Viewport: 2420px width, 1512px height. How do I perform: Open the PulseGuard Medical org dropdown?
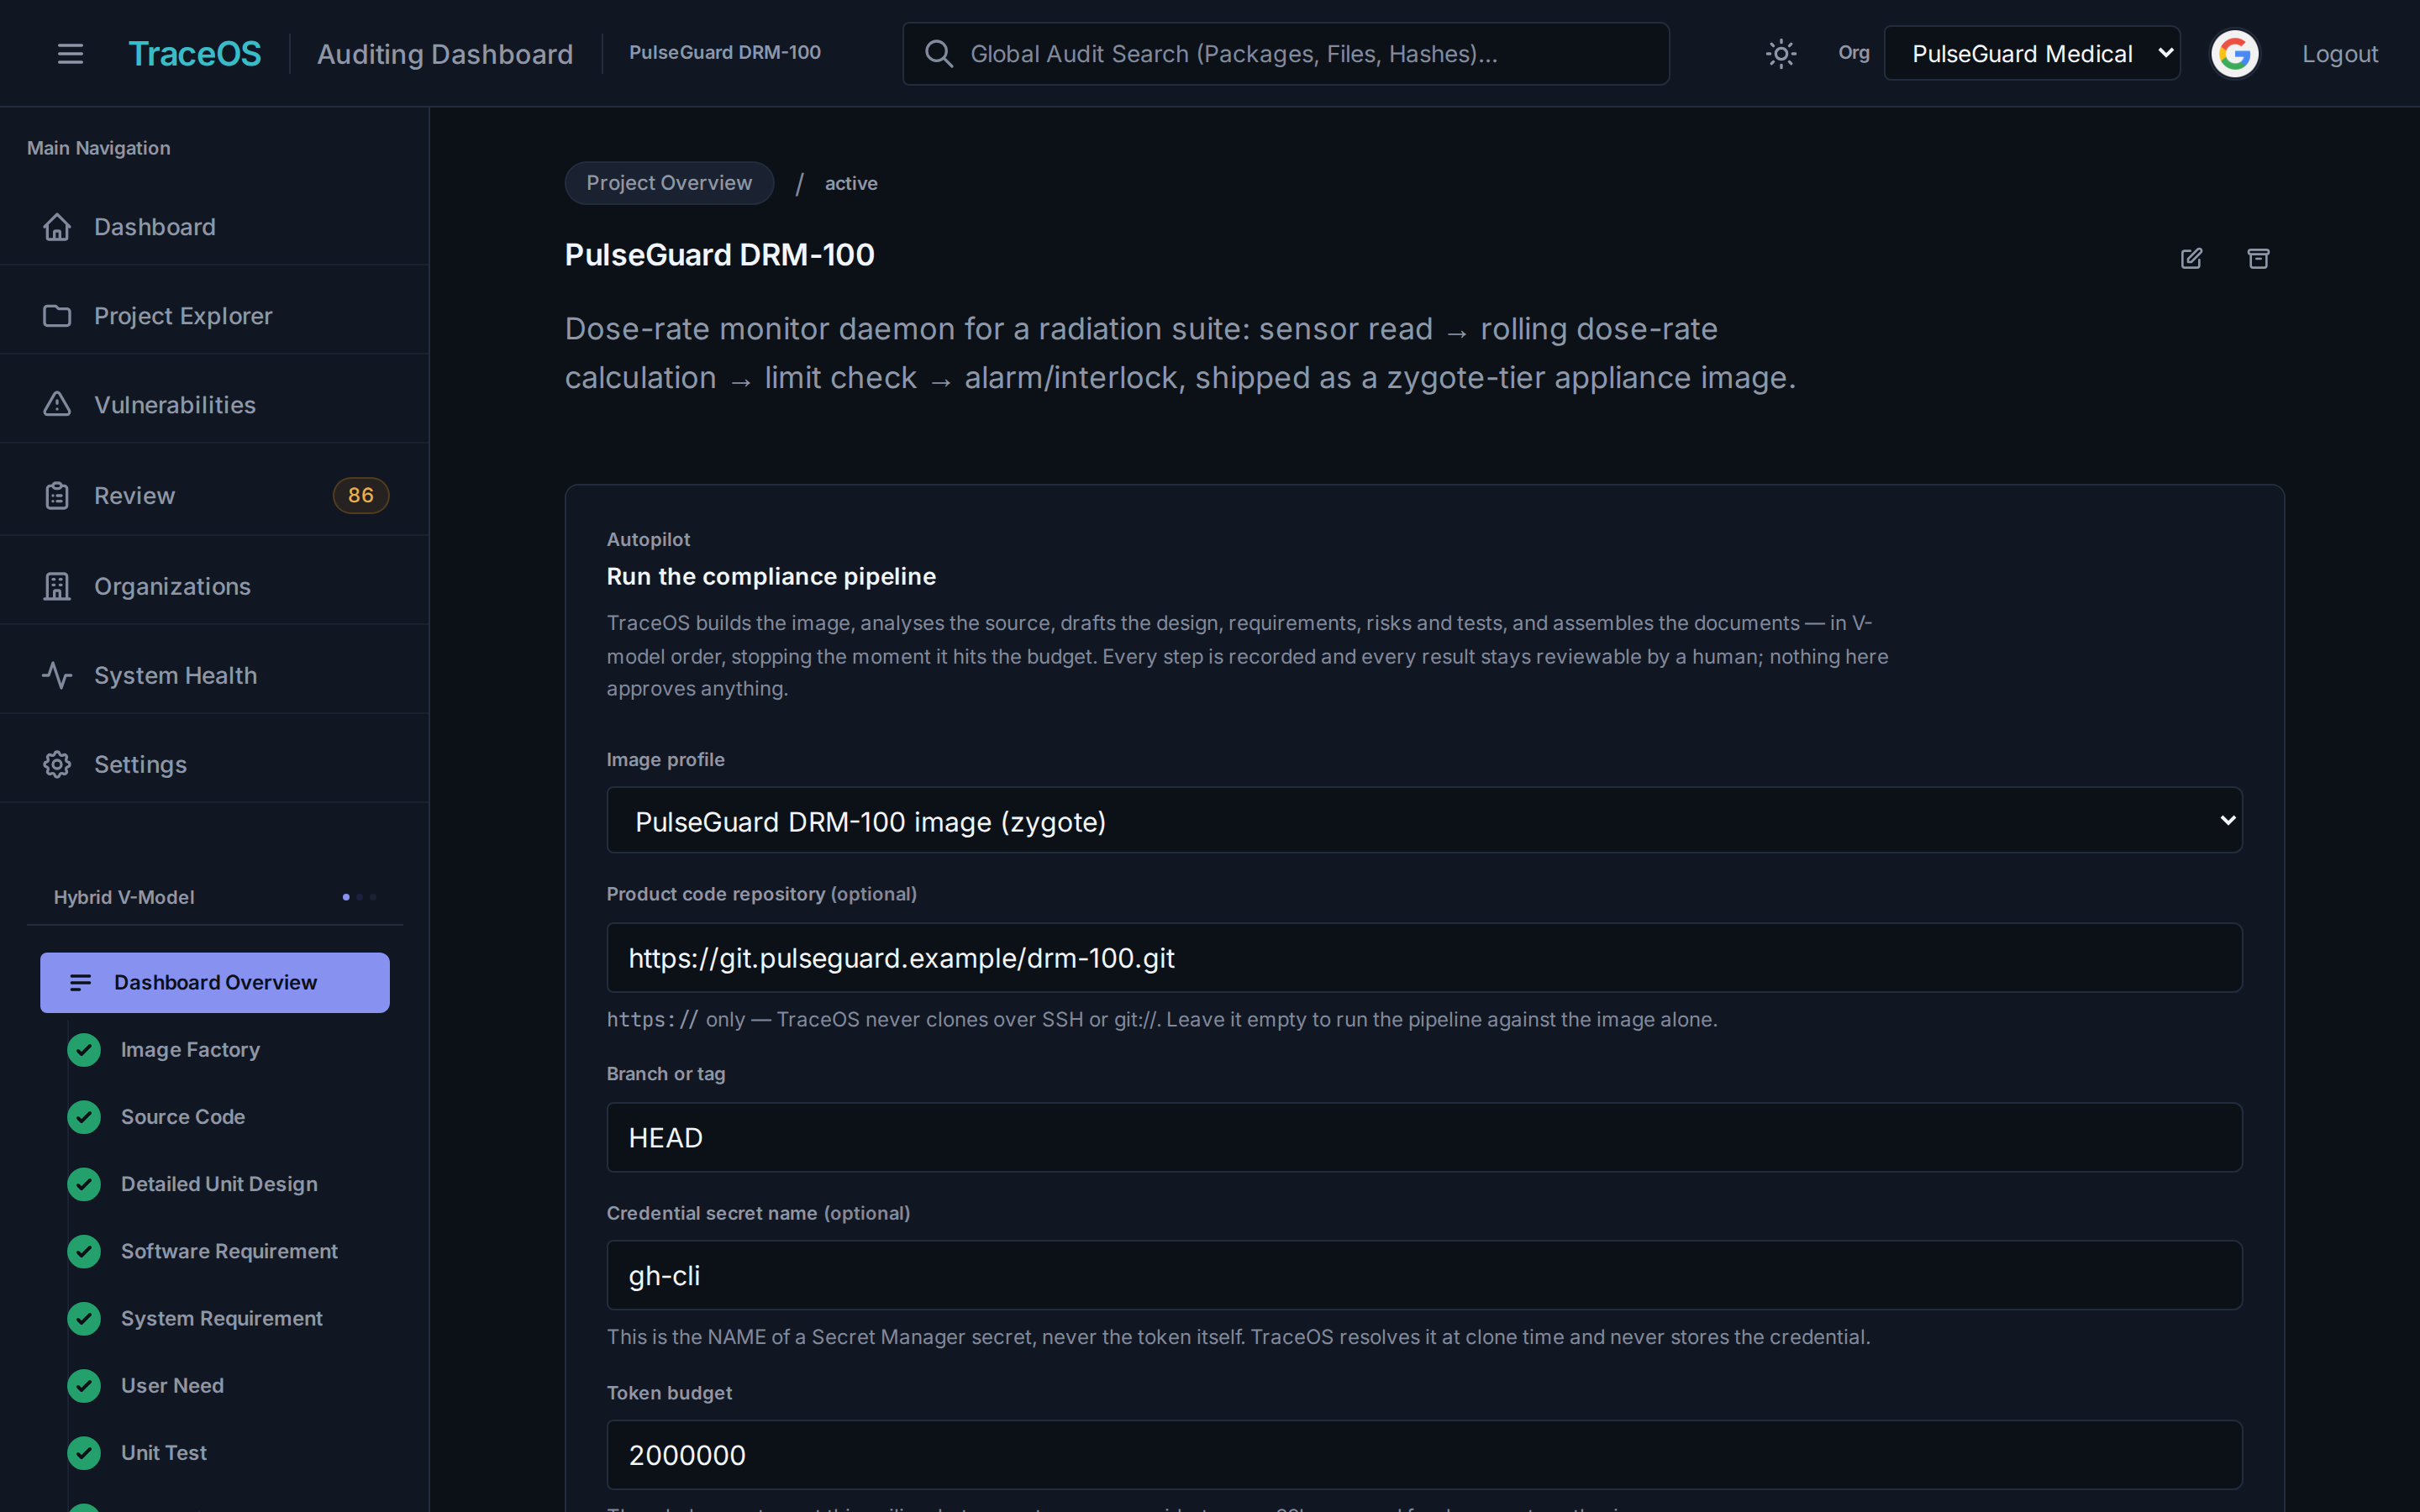(2032, 54)
